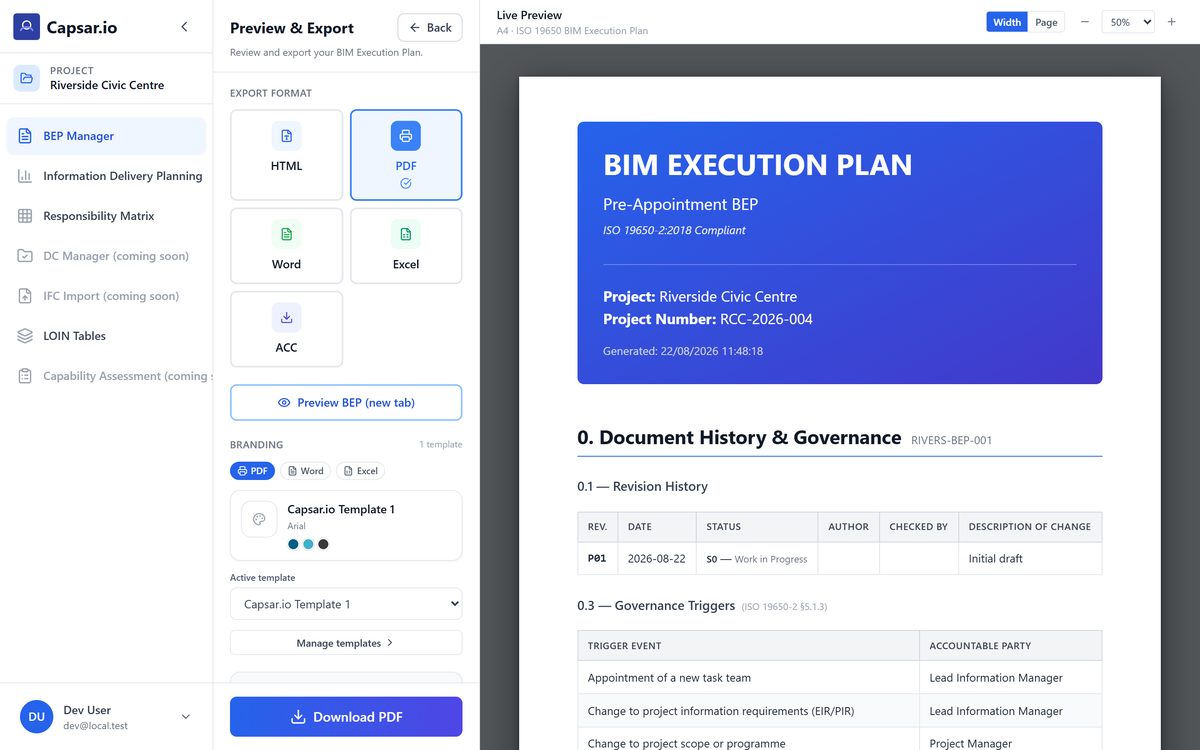Click the 'RIVERS-BEP-001' document code
This screenshot has width=1200, height=750.
click(952, 440)
